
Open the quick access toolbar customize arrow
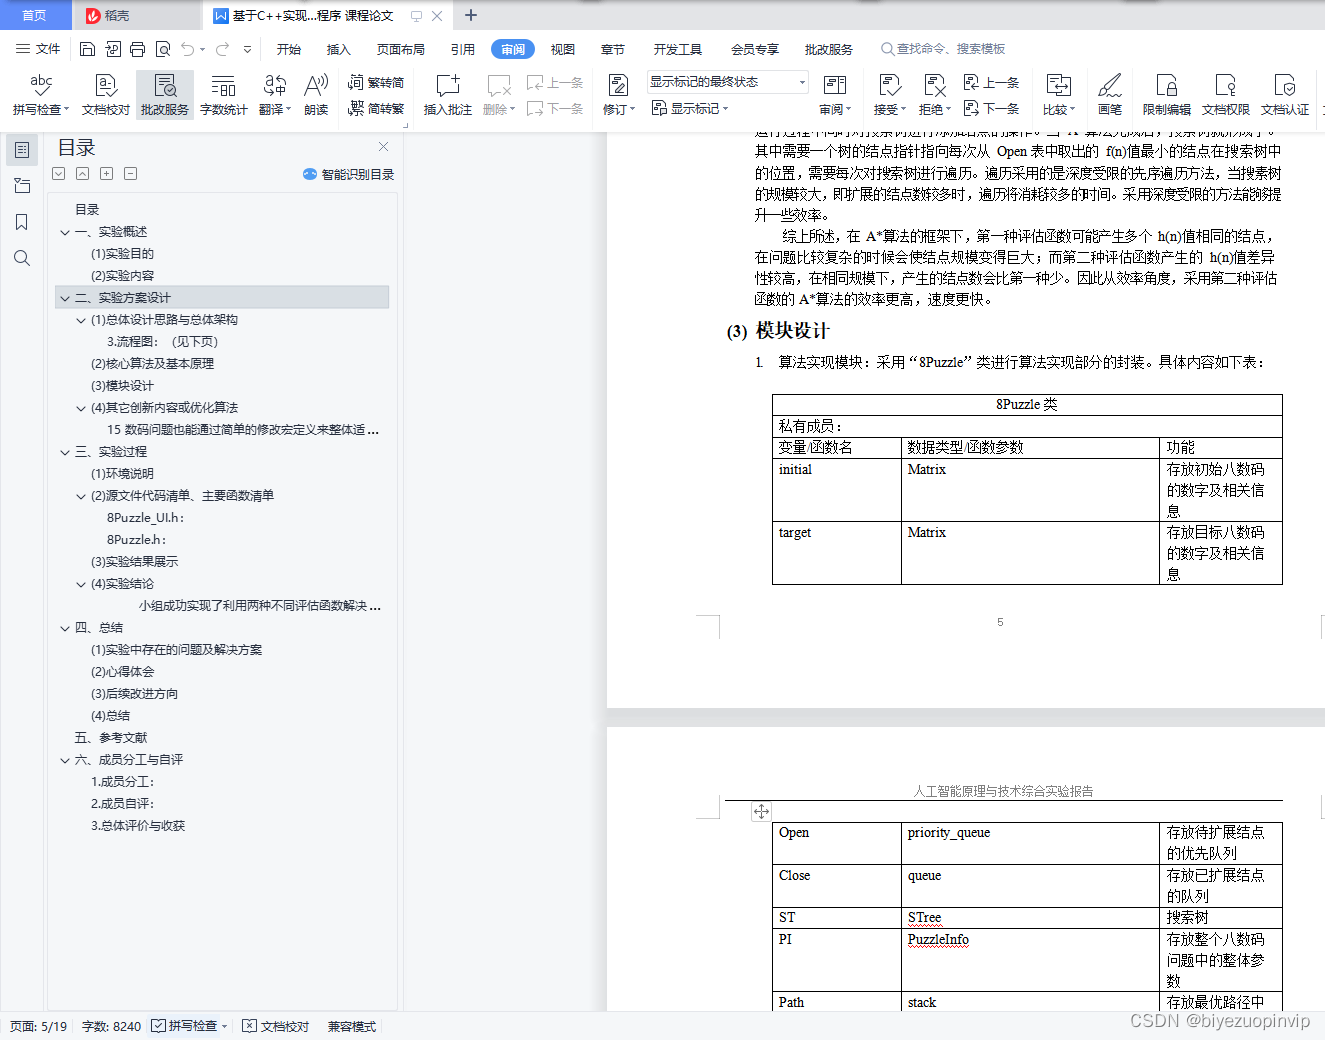[x=247, y=49]
